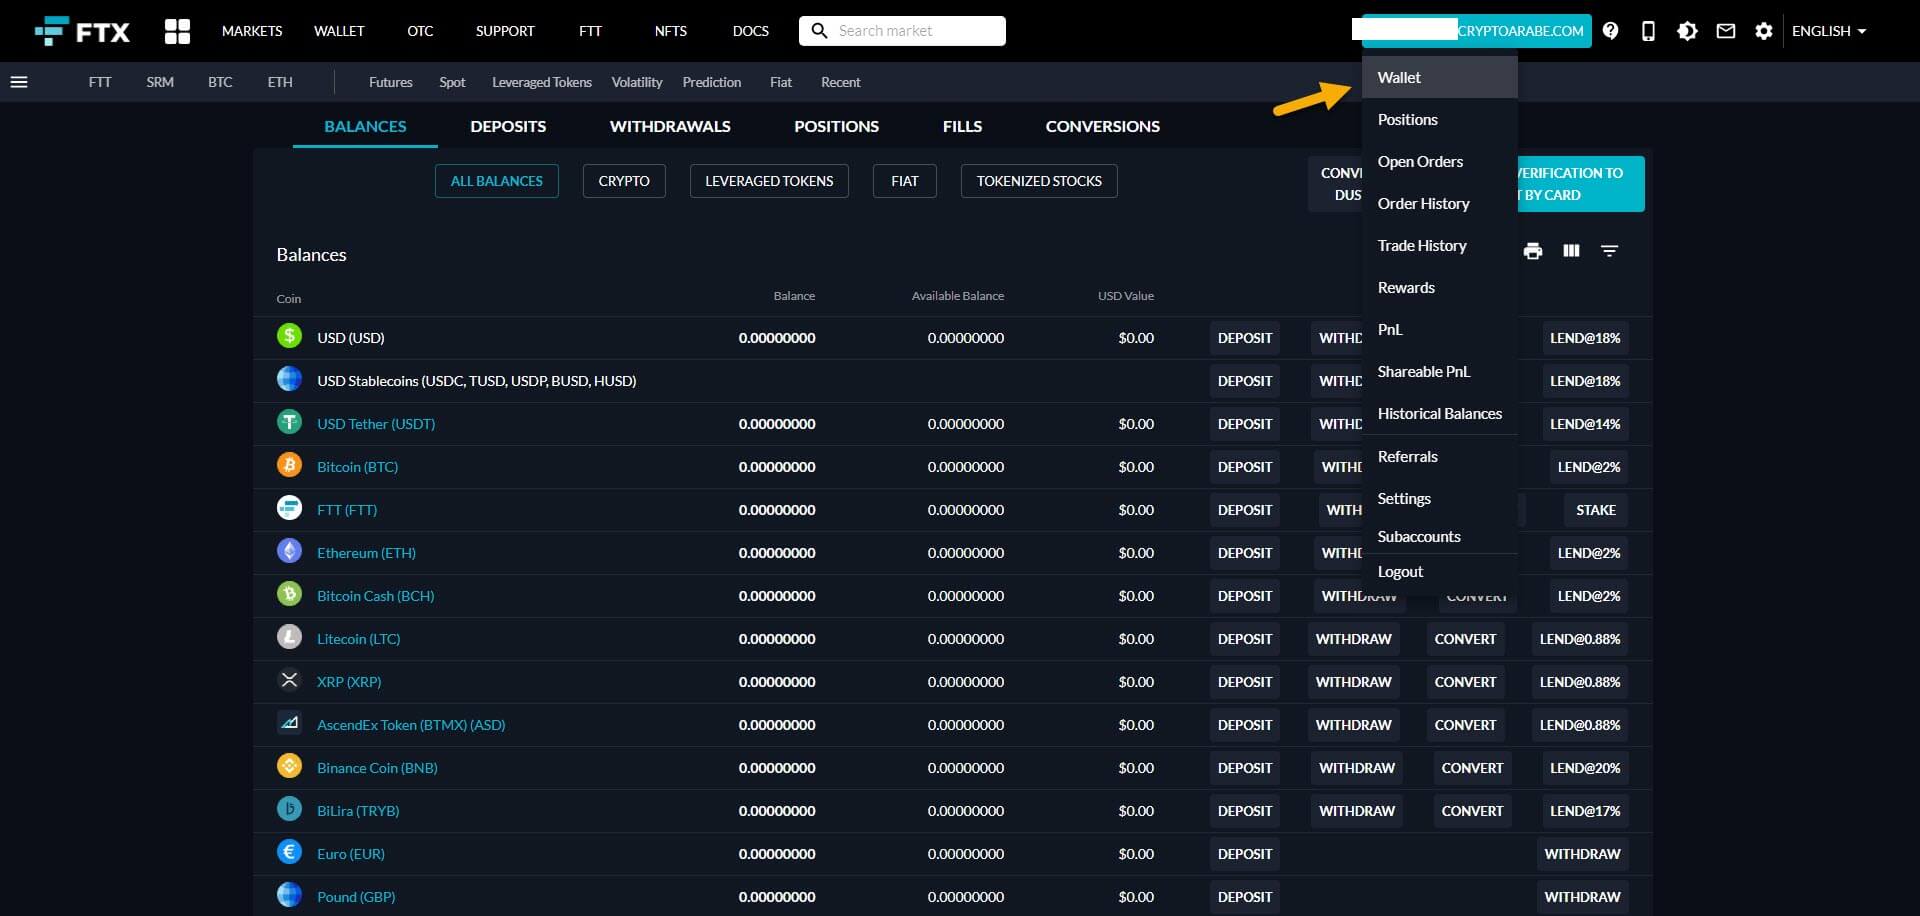
Task: Click WITHDRAW for Litecoin (LTC)
Action: click(1353, 639)
